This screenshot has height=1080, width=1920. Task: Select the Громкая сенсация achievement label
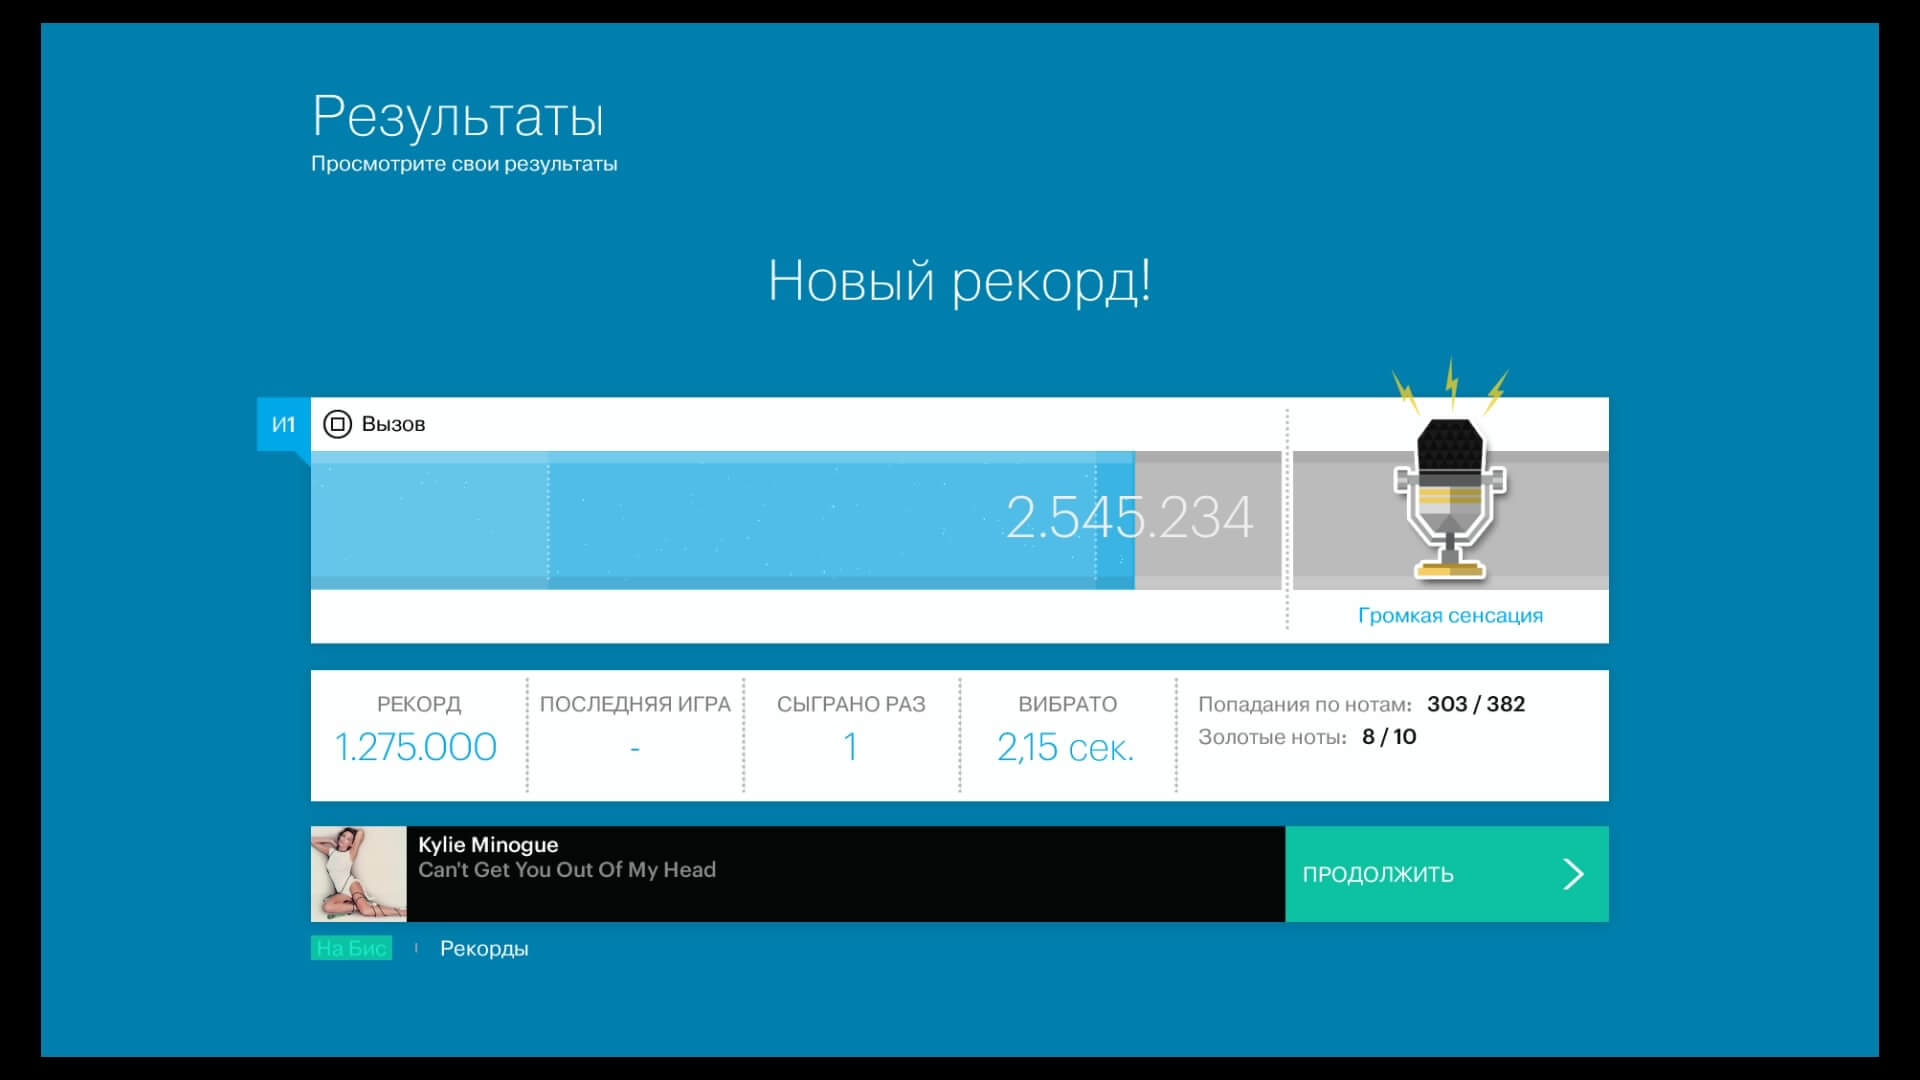click(x=1449, y=615)
